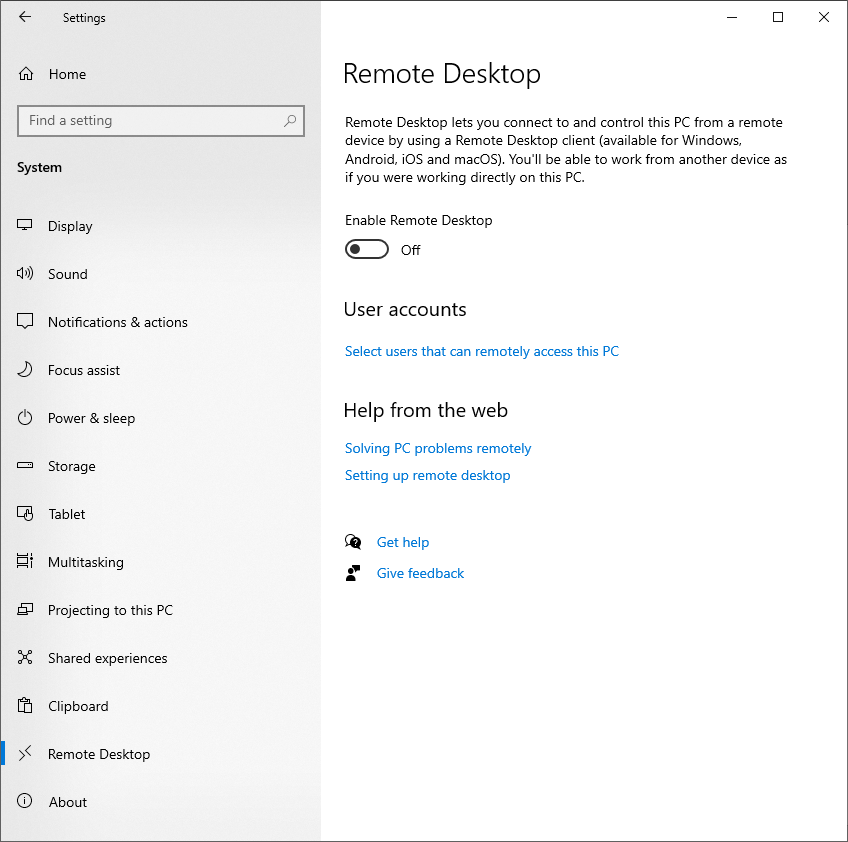Click the back arrow in title bar
The width and height of the screenshot is (848, 842).
pyautogui.click(x=25, y=17)
